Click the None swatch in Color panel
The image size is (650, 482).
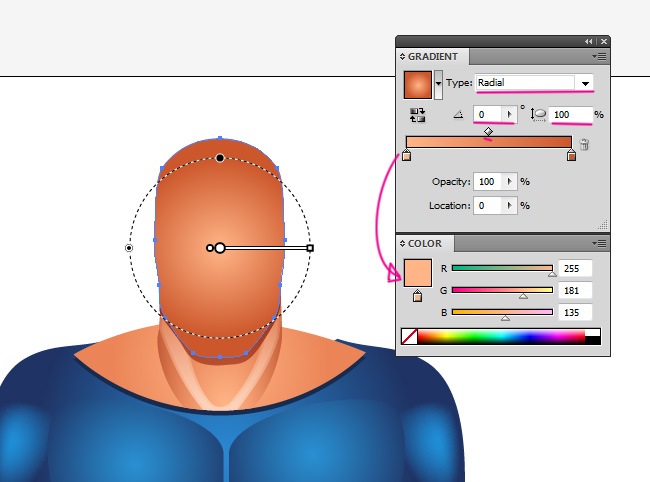pos(408,337)
